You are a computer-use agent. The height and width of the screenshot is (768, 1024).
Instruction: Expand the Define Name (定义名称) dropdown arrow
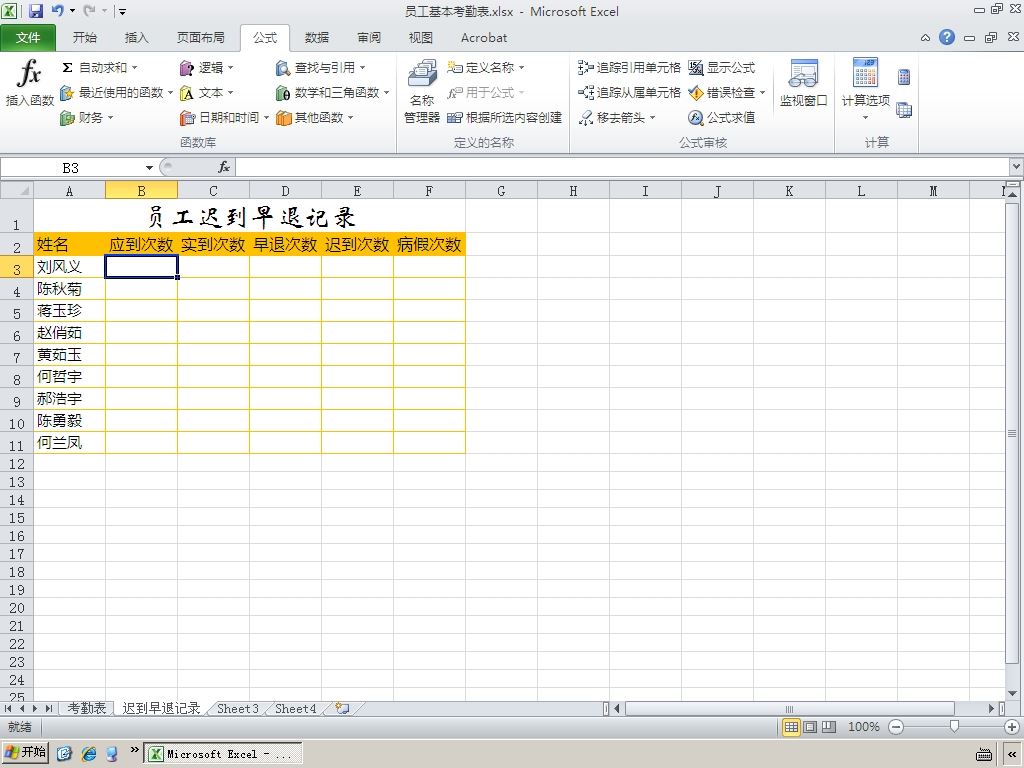point(521,67)
